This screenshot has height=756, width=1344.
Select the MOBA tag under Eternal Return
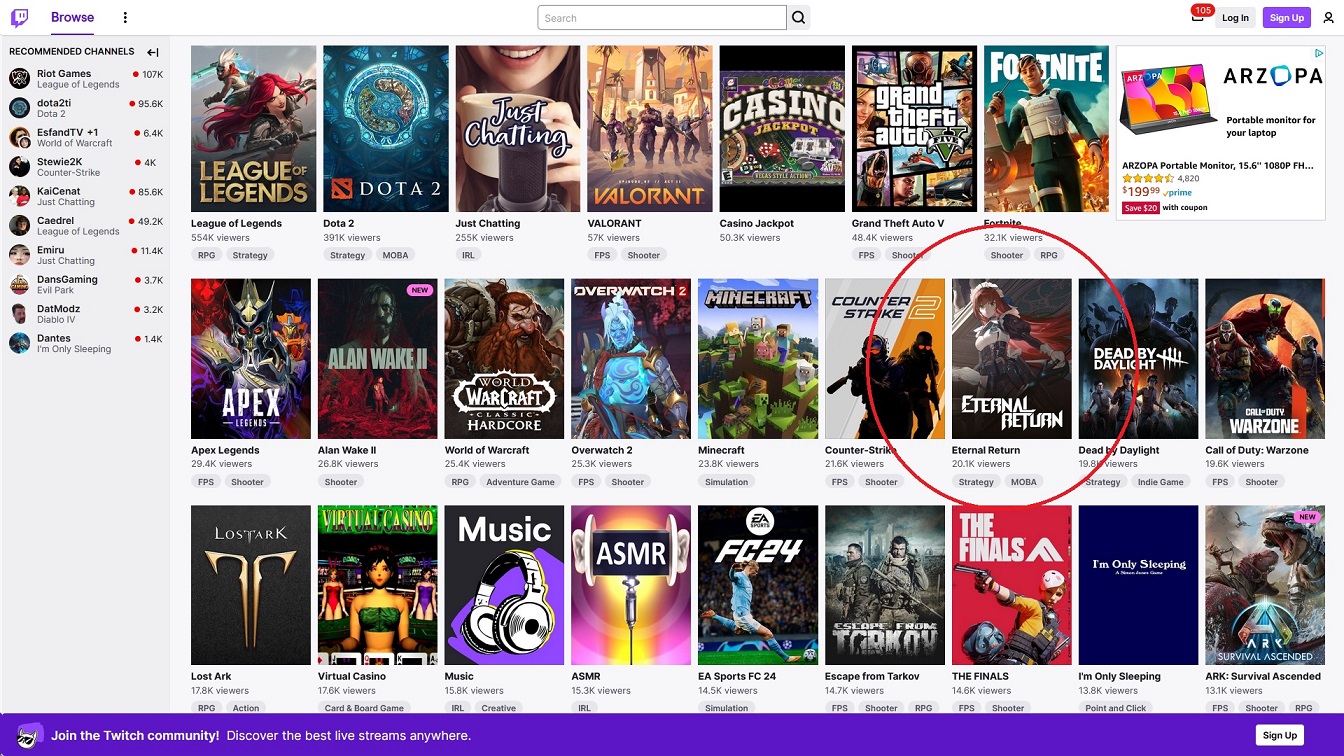pos(1024,482)
